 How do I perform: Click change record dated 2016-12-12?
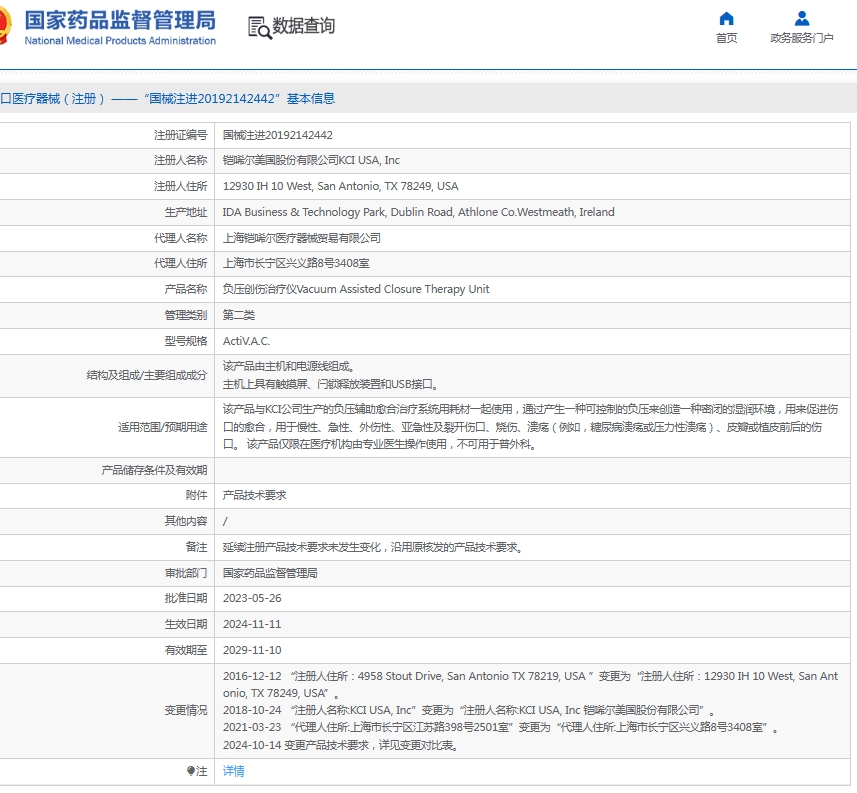coord(530,684)
